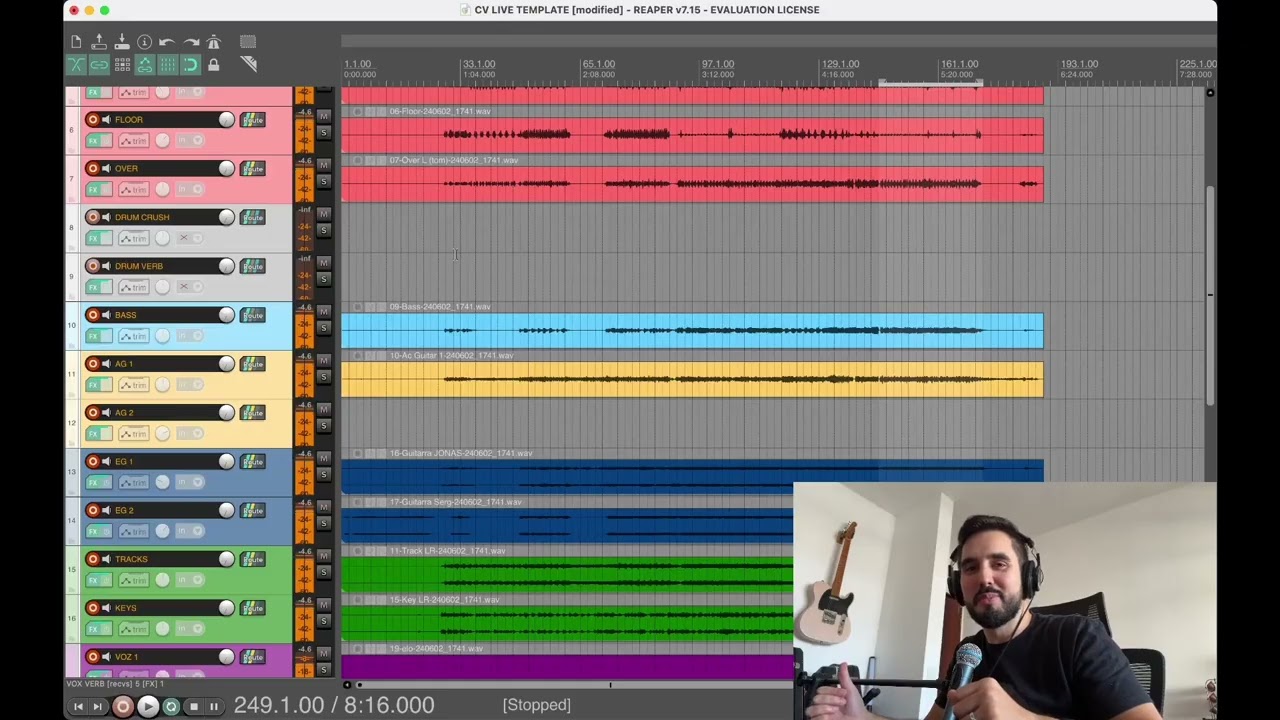Go to project start transport button
The image size is (1280, 720).
pyautogui.click(x=78, y=706)
